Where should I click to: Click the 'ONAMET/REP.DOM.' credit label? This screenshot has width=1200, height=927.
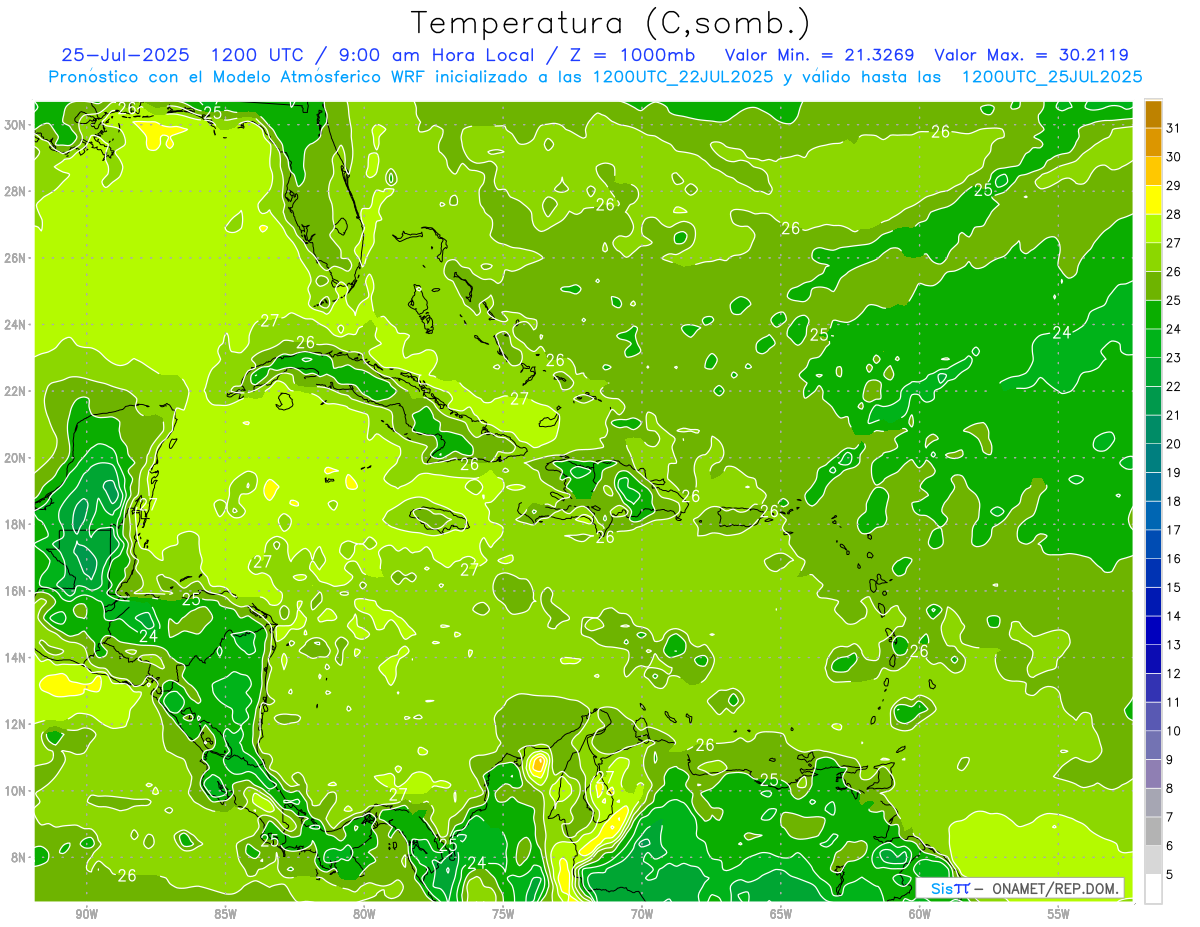tap(1056, 888)
